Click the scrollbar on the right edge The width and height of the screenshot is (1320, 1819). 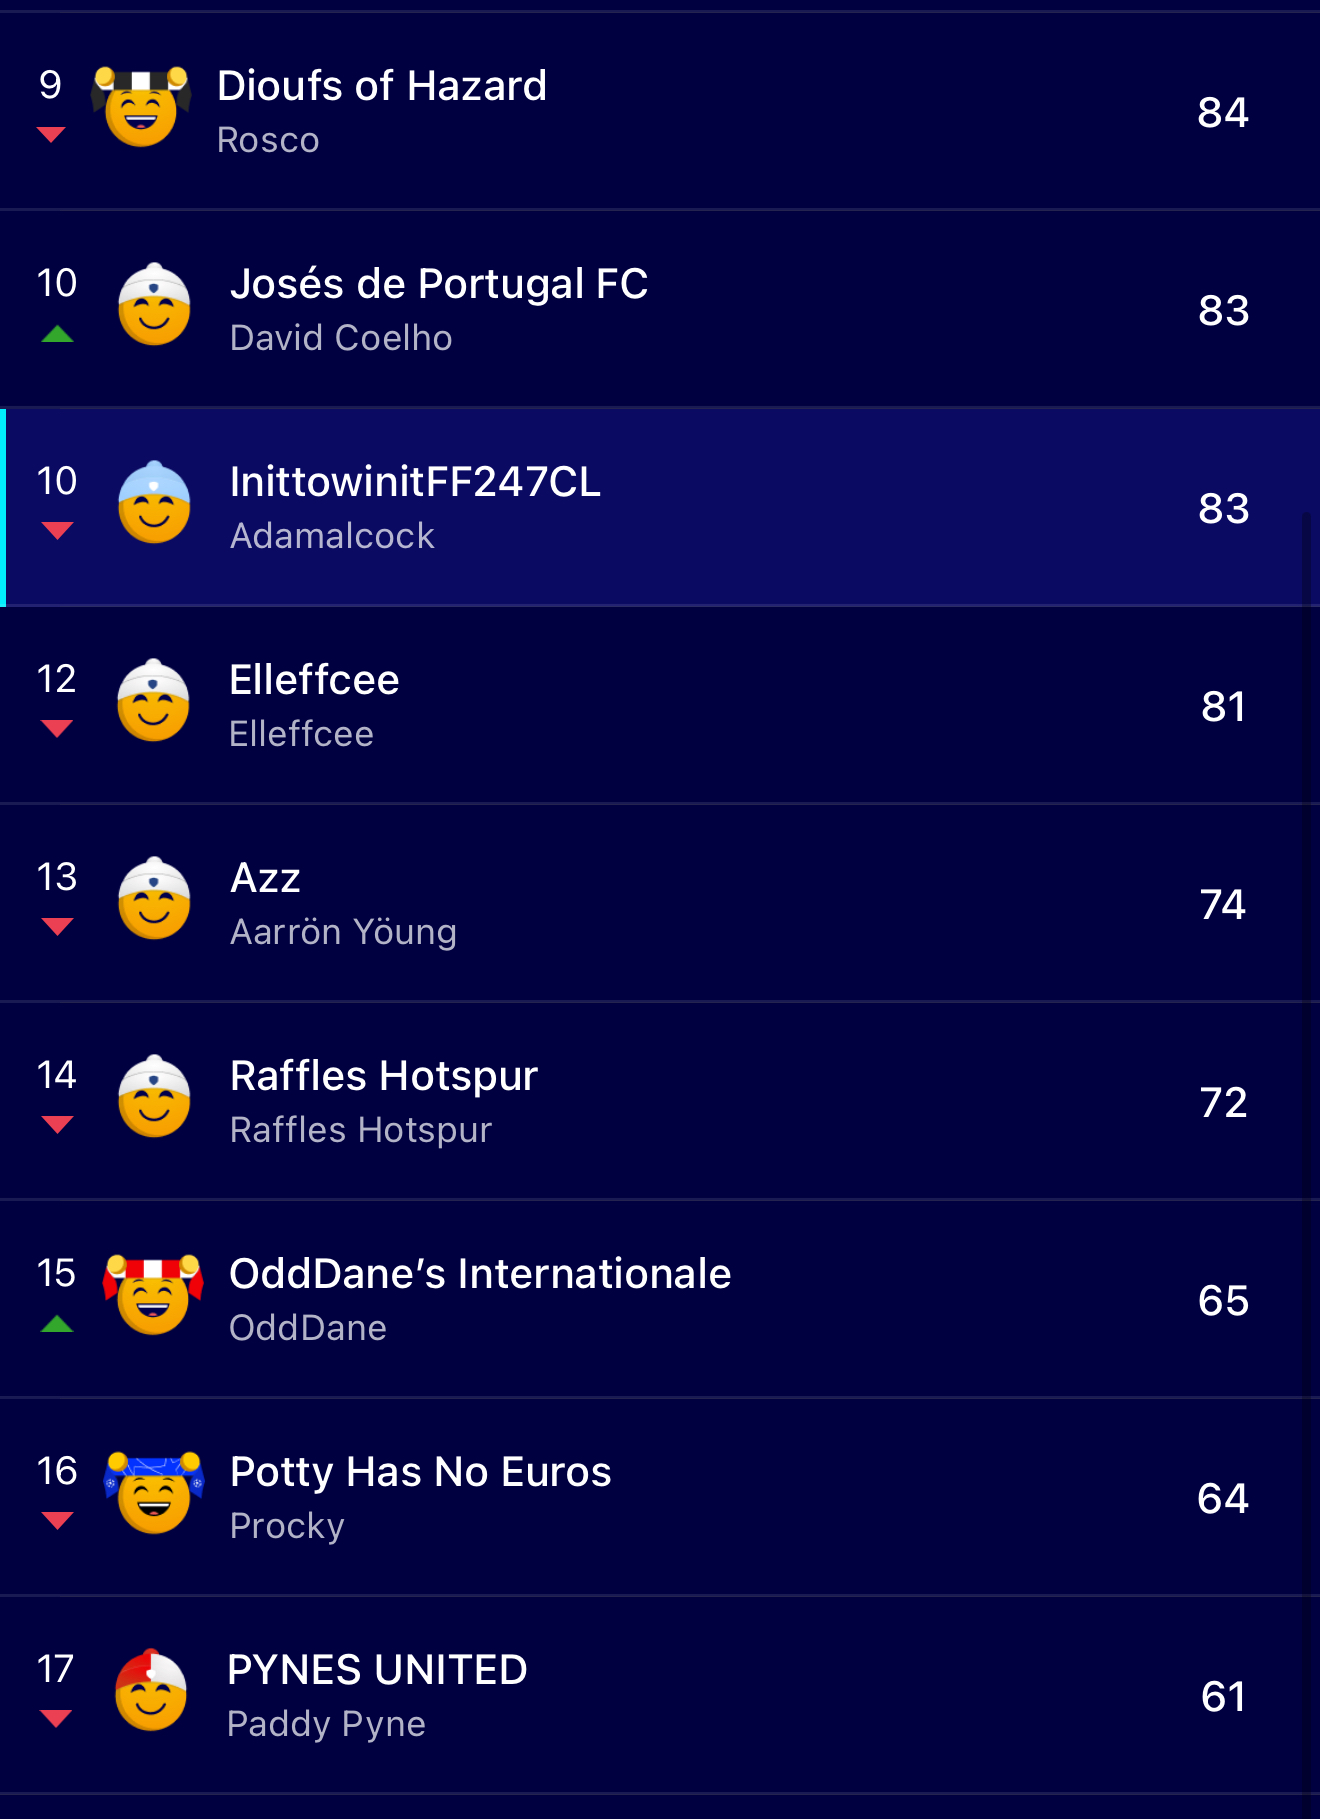1307,1150
